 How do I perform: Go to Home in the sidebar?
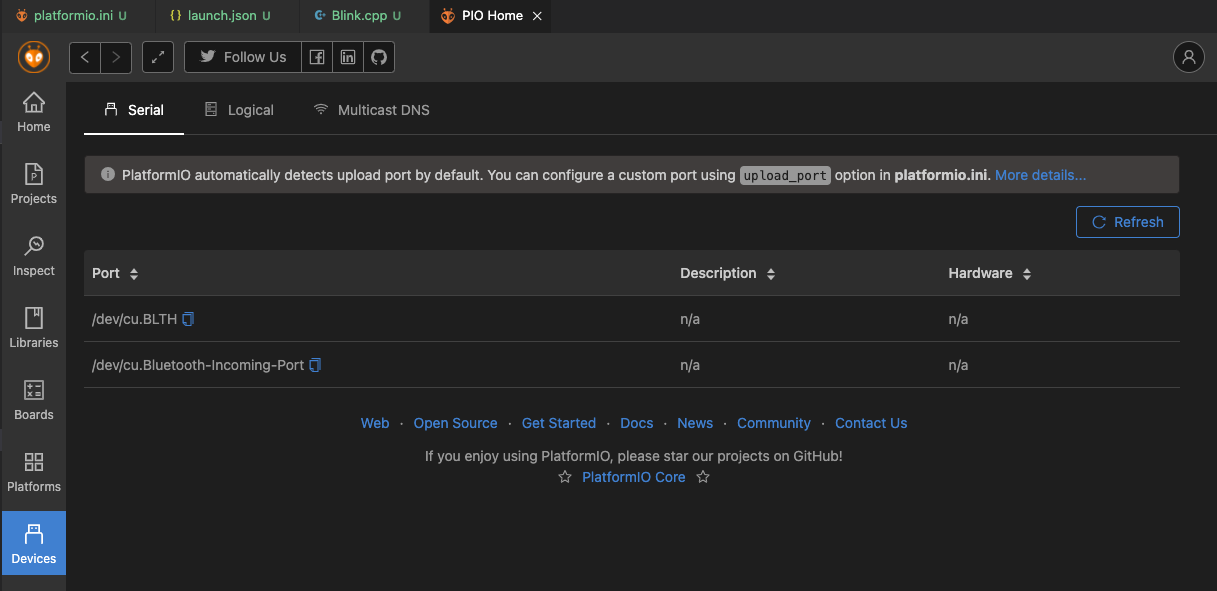coord(34,112)
